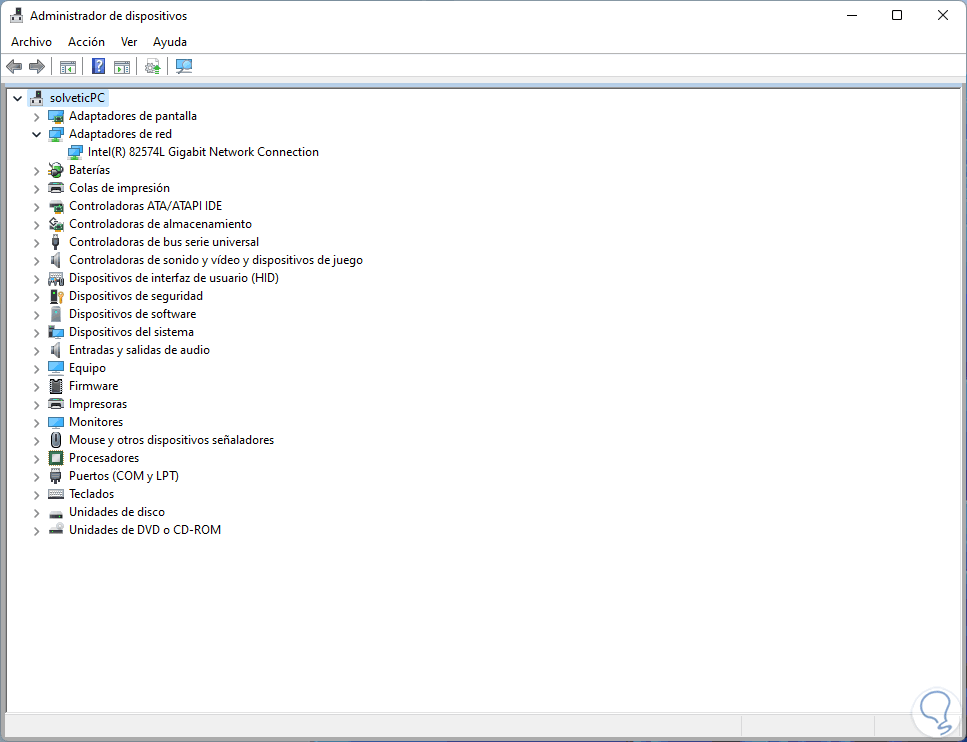Click the Adaptadores de pantalla icon
967x742 pixels.
56,116
